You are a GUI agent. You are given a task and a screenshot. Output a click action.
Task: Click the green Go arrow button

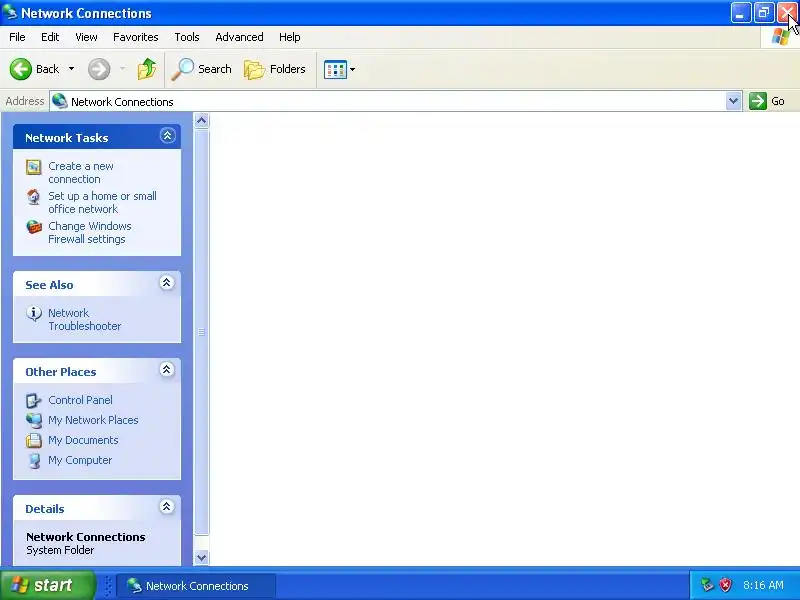758,101
